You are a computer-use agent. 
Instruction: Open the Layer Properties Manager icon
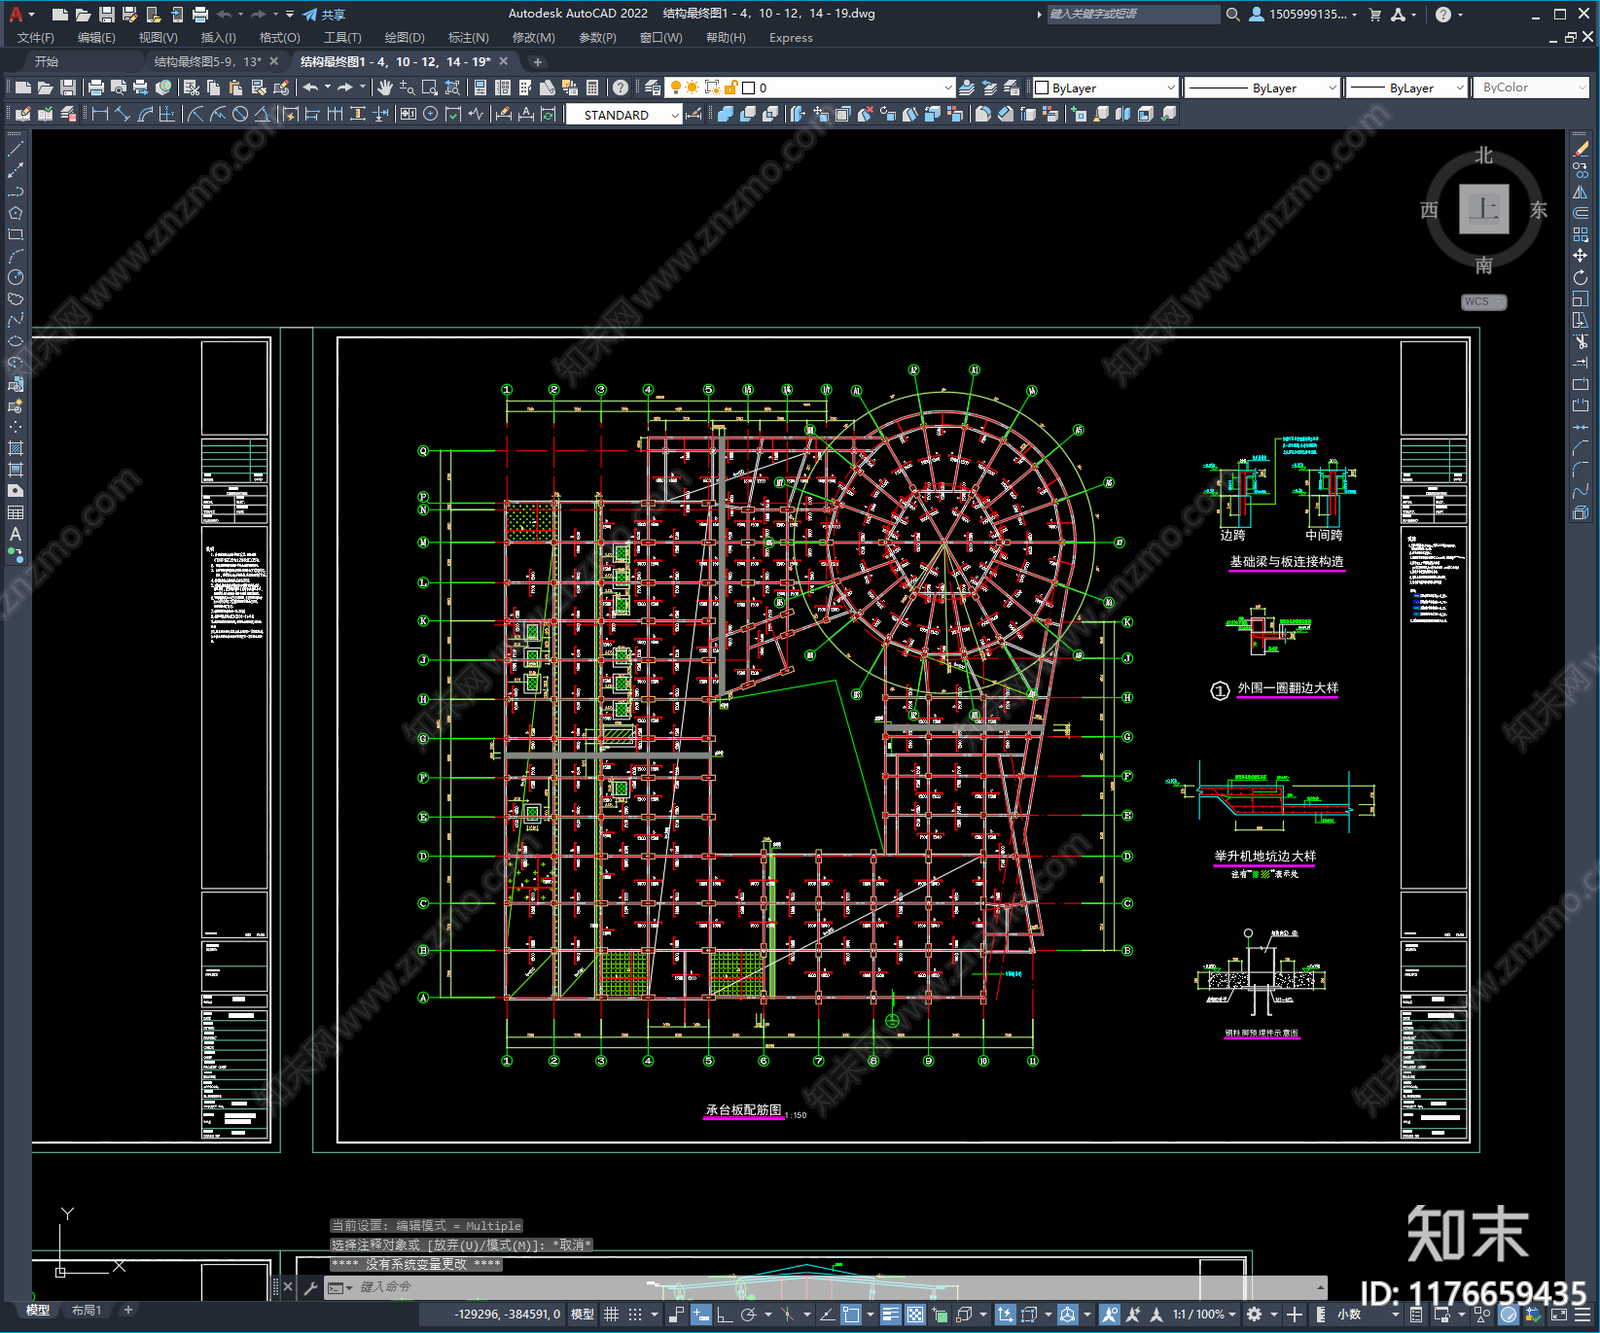pos(653,88)
